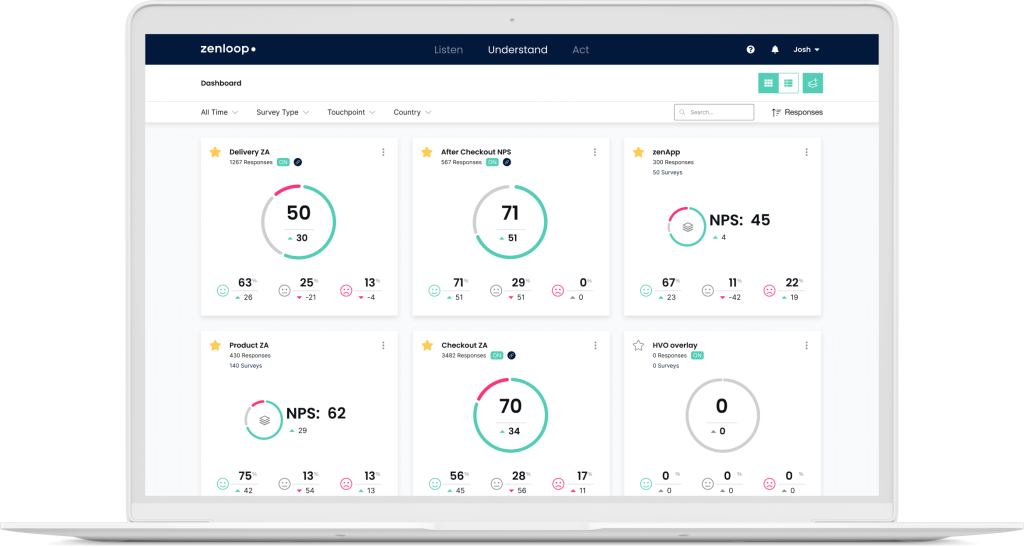Click the add survey group icon

click(812, 83)
